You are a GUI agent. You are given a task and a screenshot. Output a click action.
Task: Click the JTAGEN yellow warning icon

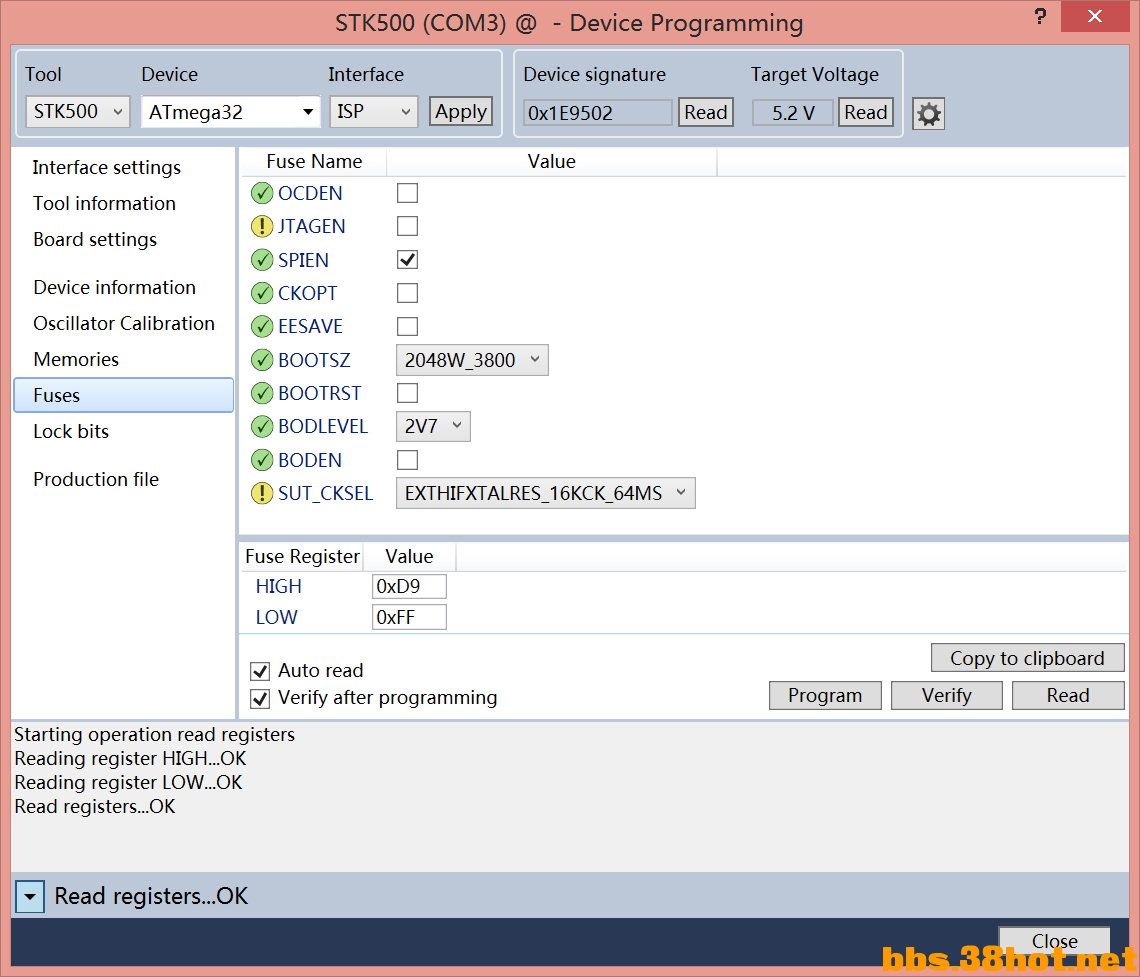pos(262,227)
